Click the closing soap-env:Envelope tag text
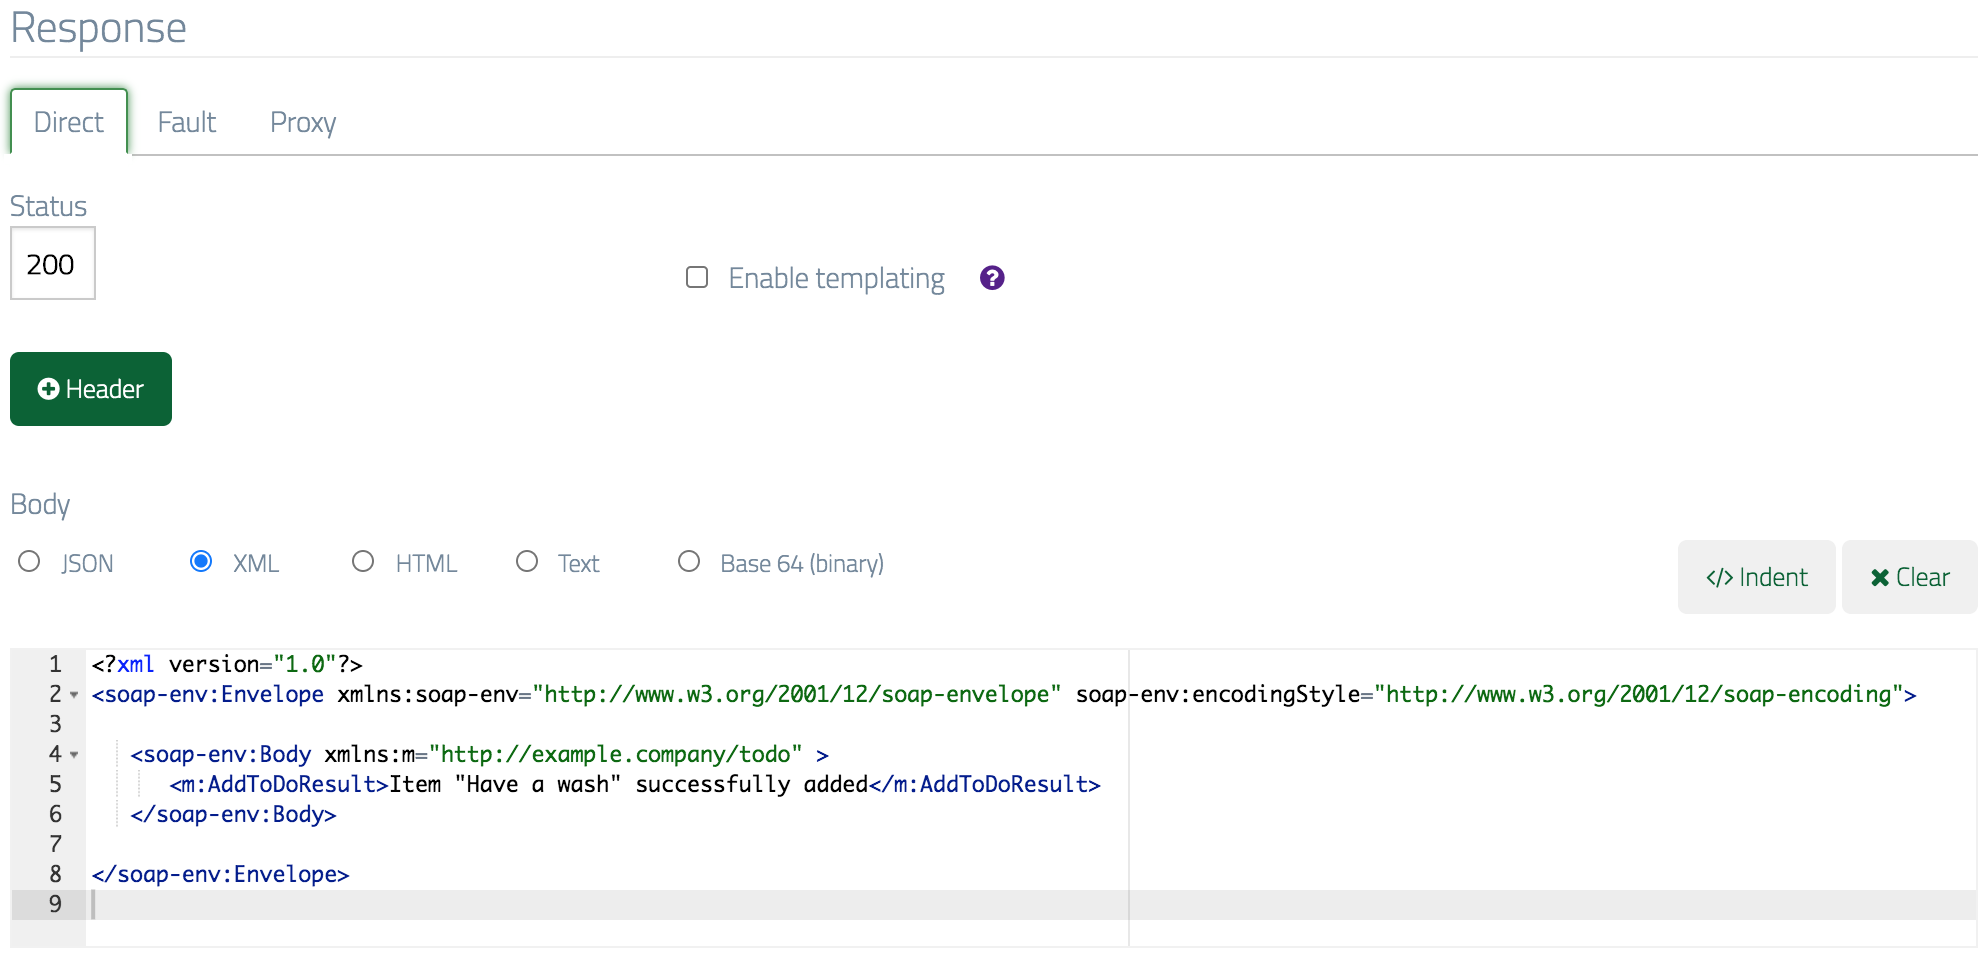Viewport: 1986px width, 970px height. (220, 874)
